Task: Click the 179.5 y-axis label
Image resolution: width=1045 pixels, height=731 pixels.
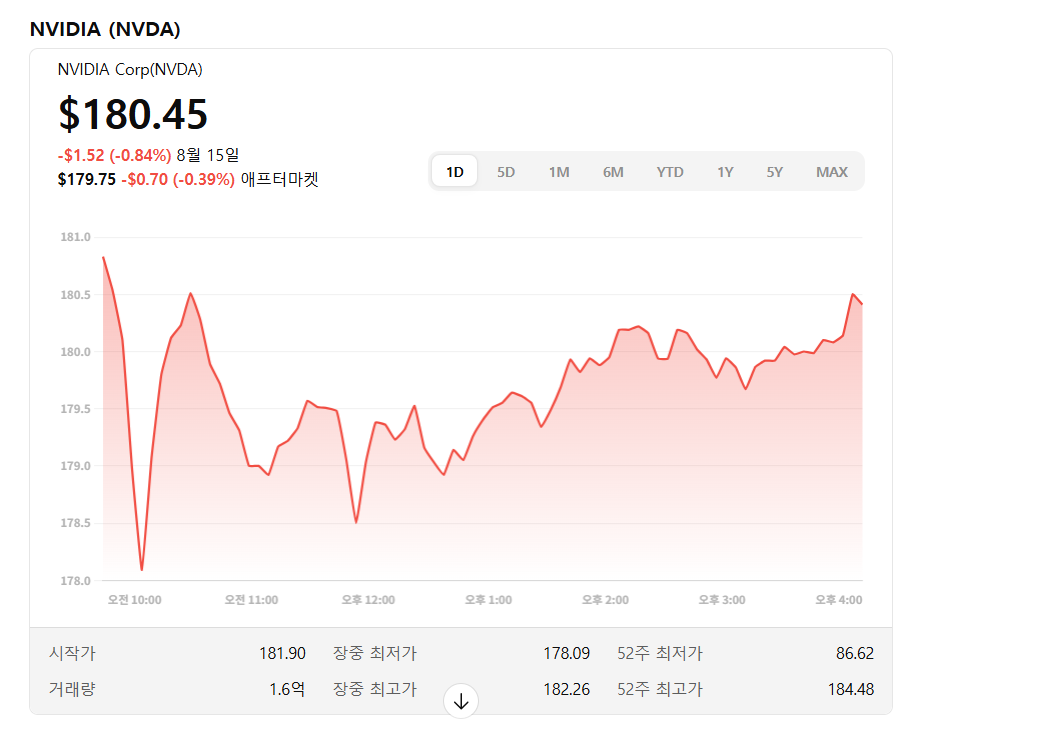Action: (75, 408)
